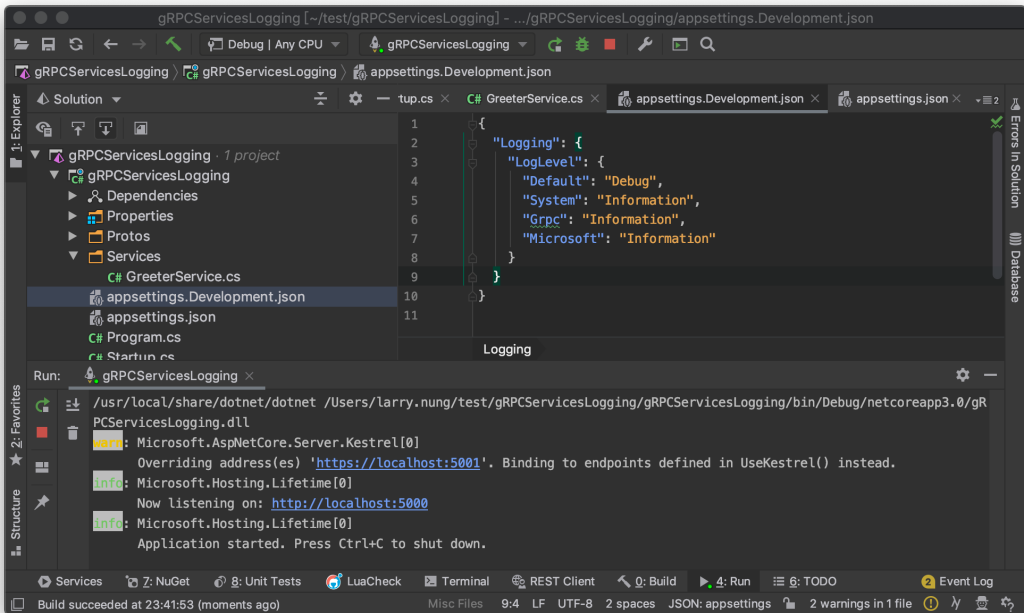The height and width of the screenshot is (613, 1024).
Task: Toggle tool window bars button in the status bar corner
Action: pyautogui.click(x=18, y=604)
